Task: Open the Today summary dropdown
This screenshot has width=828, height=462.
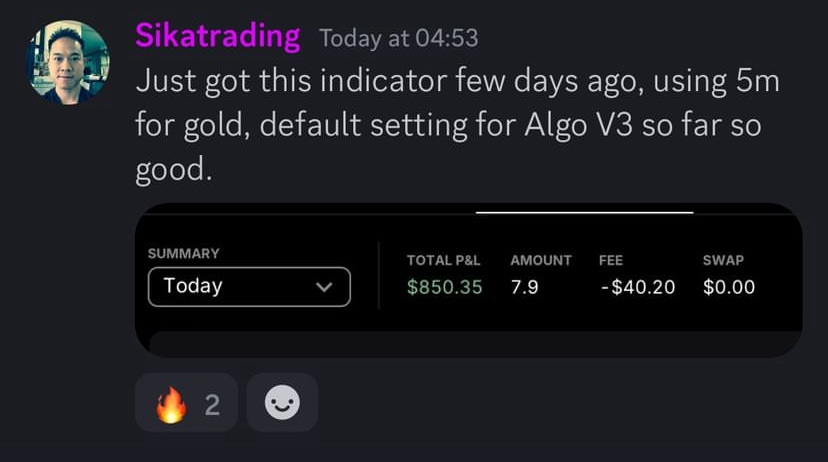Action: [249, 286]
